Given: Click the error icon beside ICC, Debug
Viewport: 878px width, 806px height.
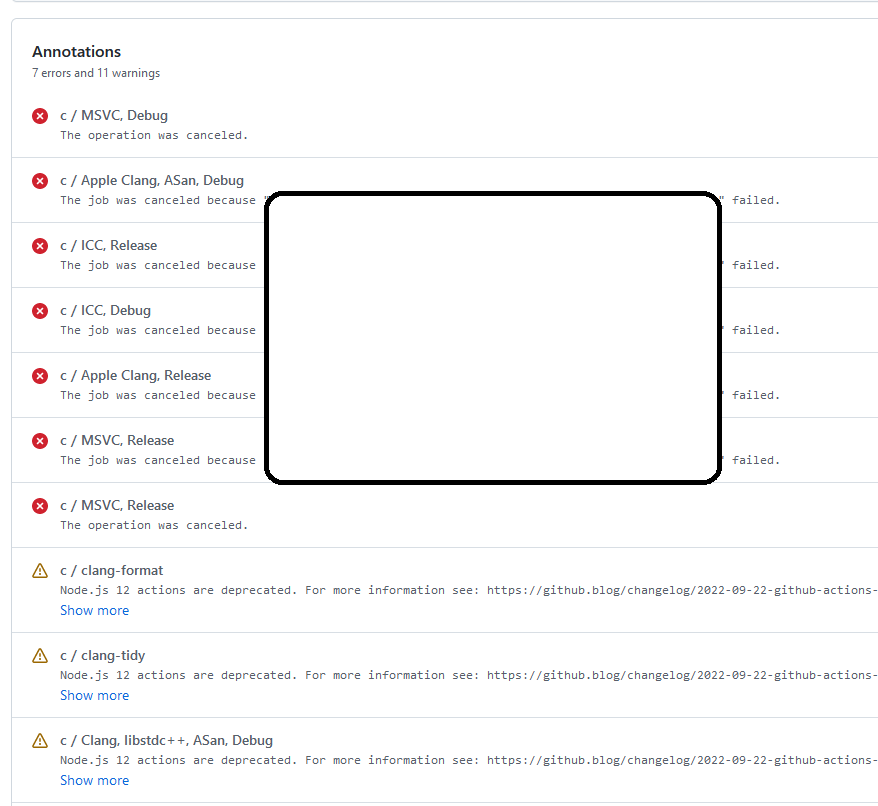Looking at the screenshot, I should pos(40,311).
